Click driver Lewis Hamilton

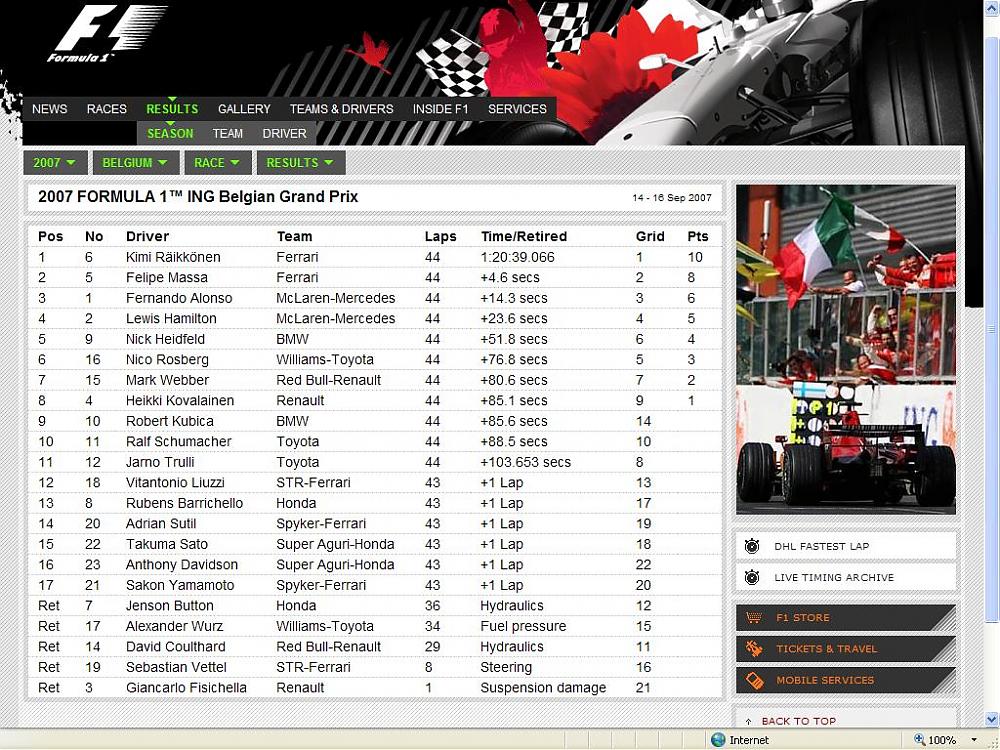click(x=171, y=318)
